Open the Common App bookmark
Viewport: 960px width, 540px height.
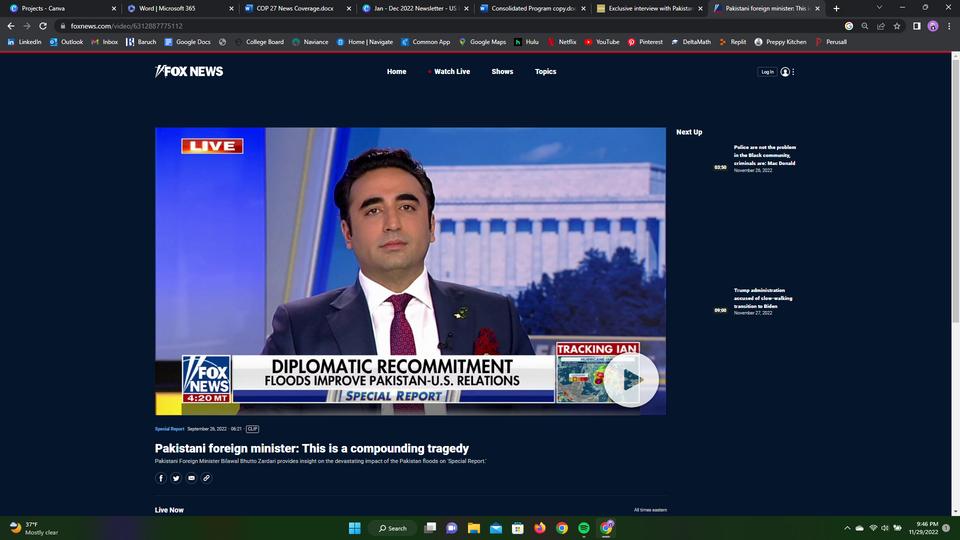[426, 42]
